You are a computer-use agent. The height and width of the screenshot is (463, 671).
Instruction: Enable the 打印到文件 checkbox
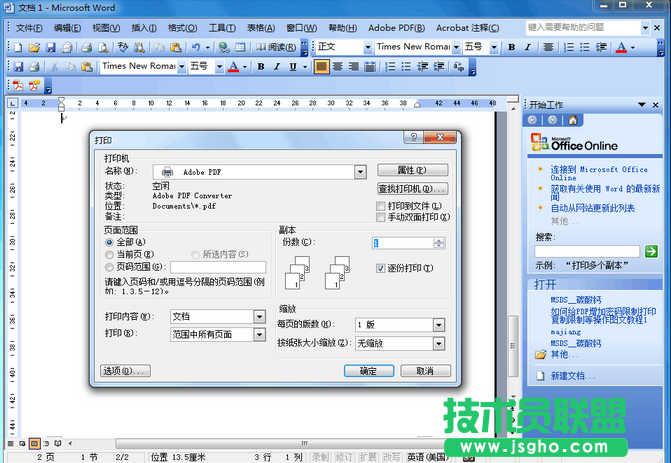click(x=380, y=206)
